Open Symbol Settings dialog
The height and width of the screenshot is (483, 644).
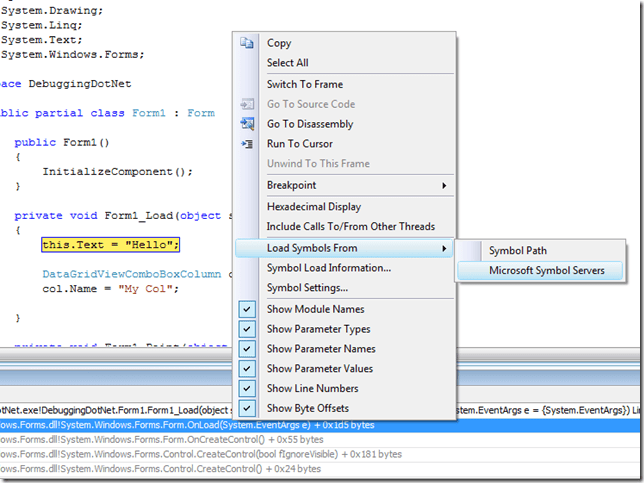(307, 288)
